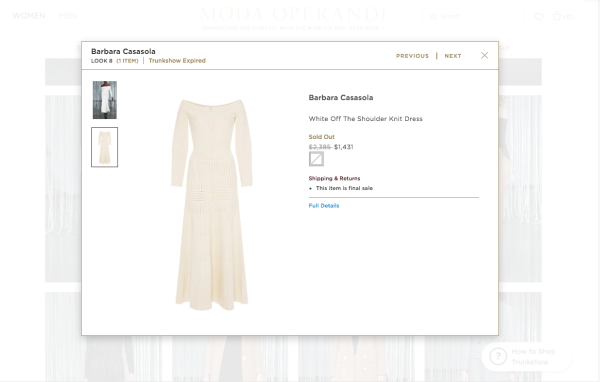Open the Full Details link

324,206
